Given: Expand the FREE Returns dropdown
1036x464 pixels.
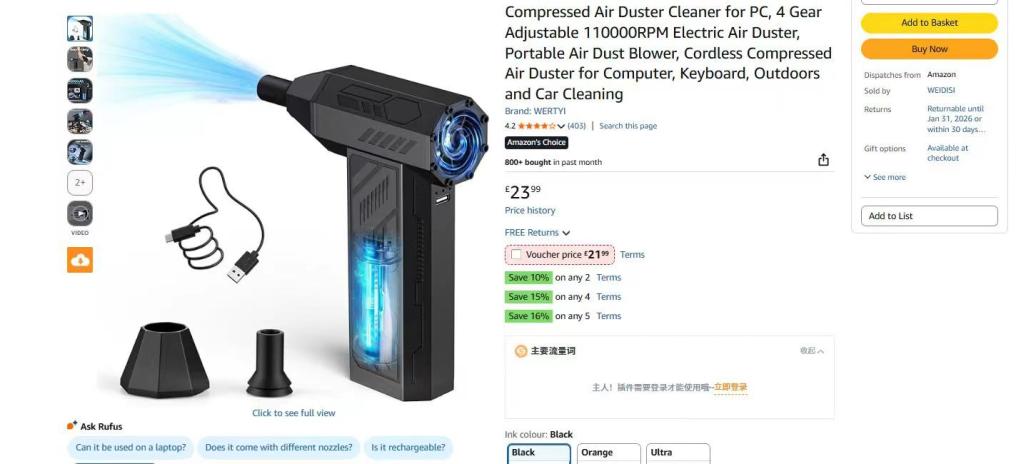Looking at the screenshot, I should 537,233.
